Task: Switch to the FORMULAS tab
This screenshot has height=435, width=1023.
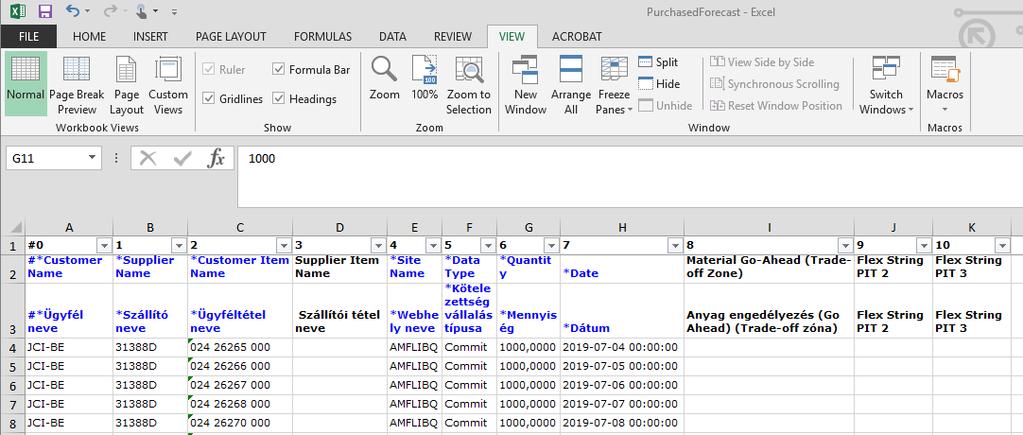Action: pos(323,37)
